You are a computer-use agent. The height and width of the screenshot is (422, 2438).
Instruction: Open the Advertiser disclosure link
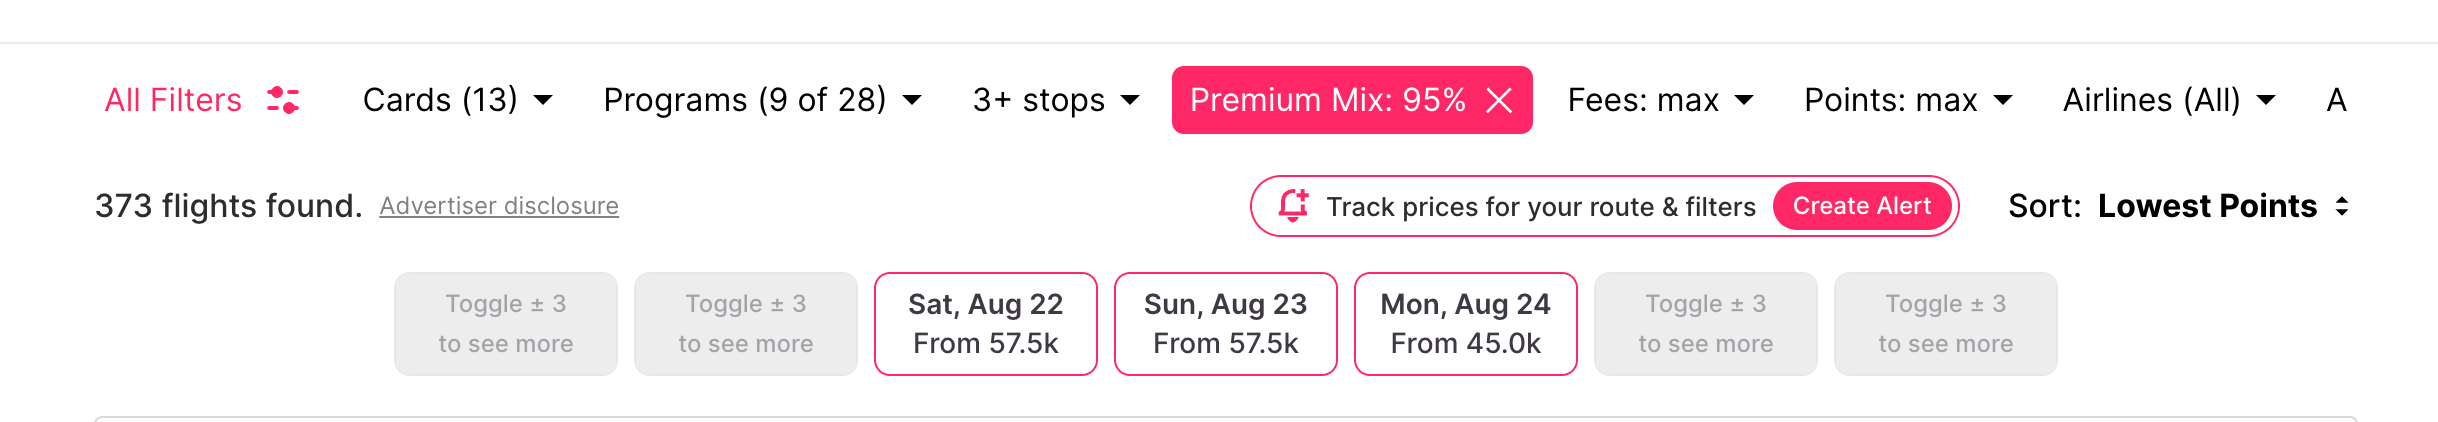(x=499, y=206)
